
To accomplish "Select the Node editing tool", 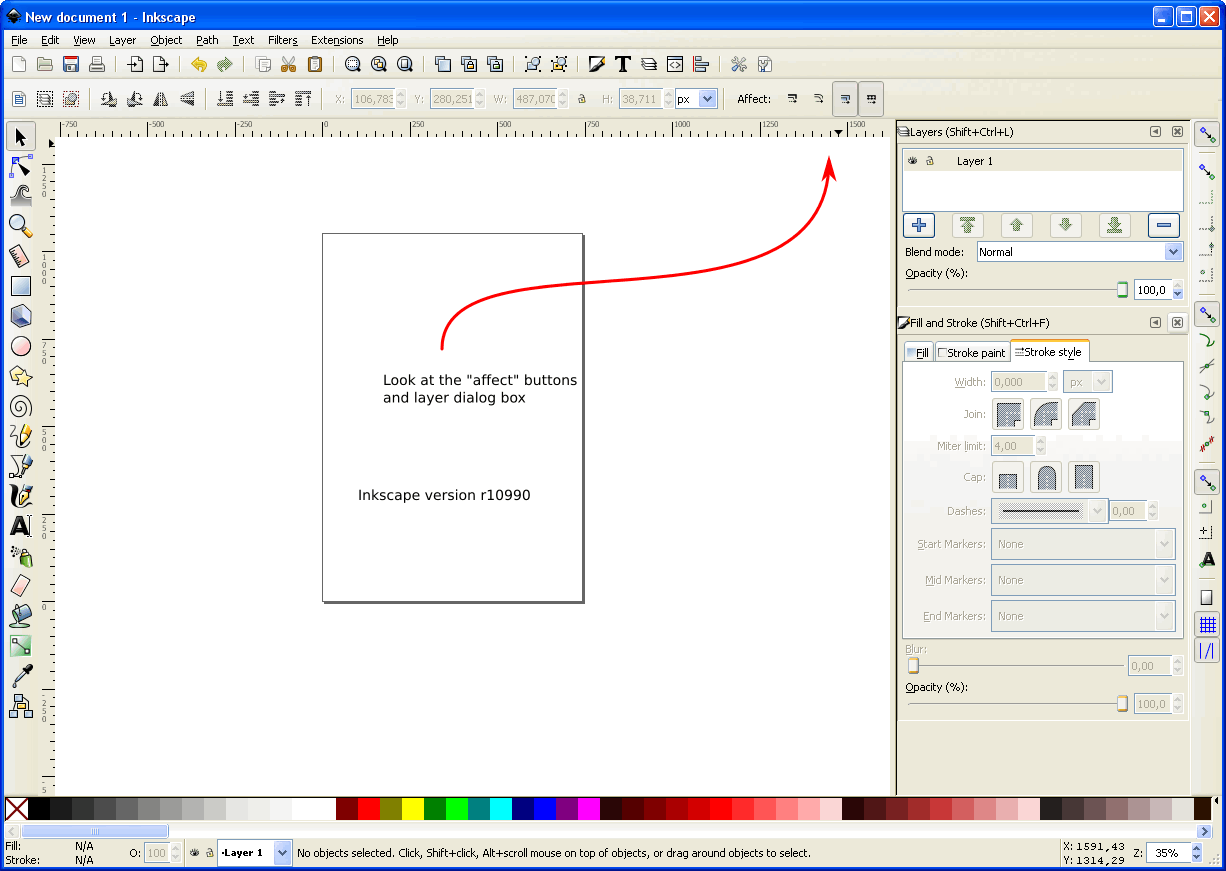I will click(x=20, y=166).
